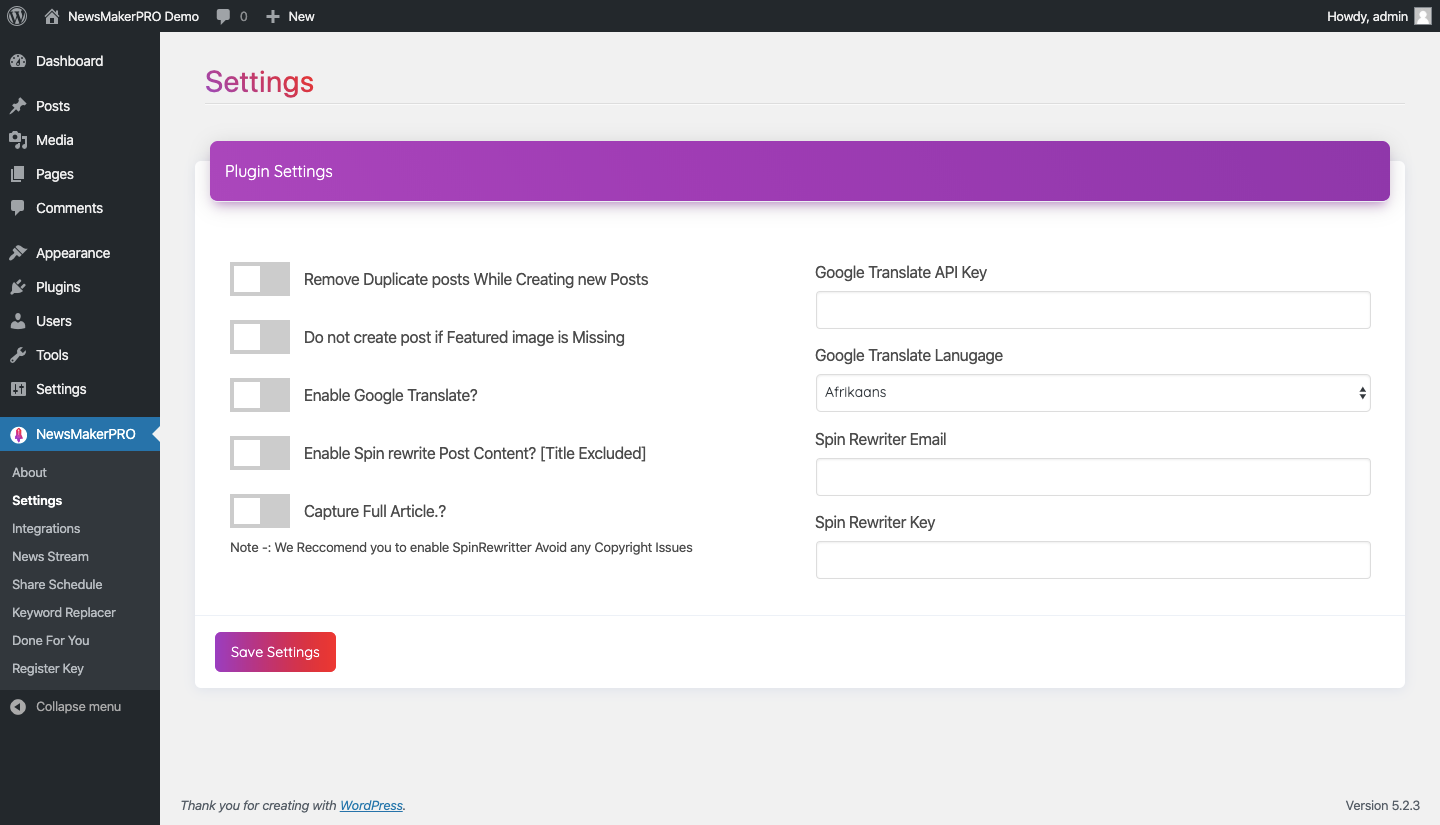
Task: Open Tools menu label in sidebar
Action: [x=52, y=355]
